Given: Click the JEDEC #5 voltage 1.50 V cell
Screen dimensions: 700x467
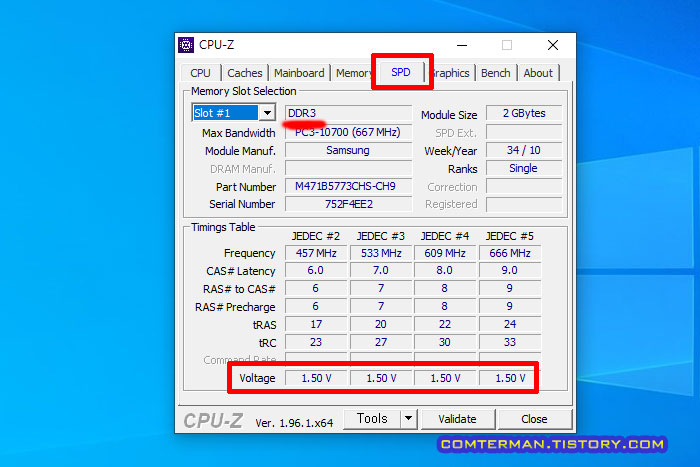Looking at the screenshot, I should [x=510, y=378].
